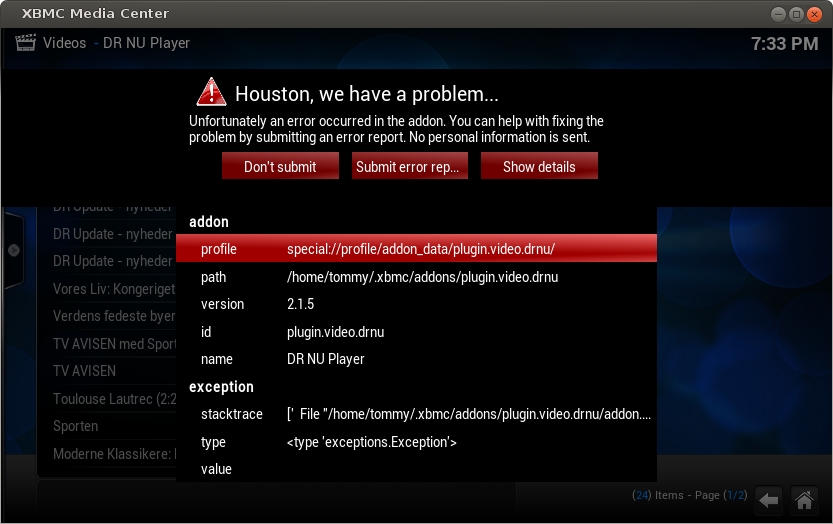Click the Videos clapperboard icon
Viewport: 833px width, 524px height.
pos(25,43)
